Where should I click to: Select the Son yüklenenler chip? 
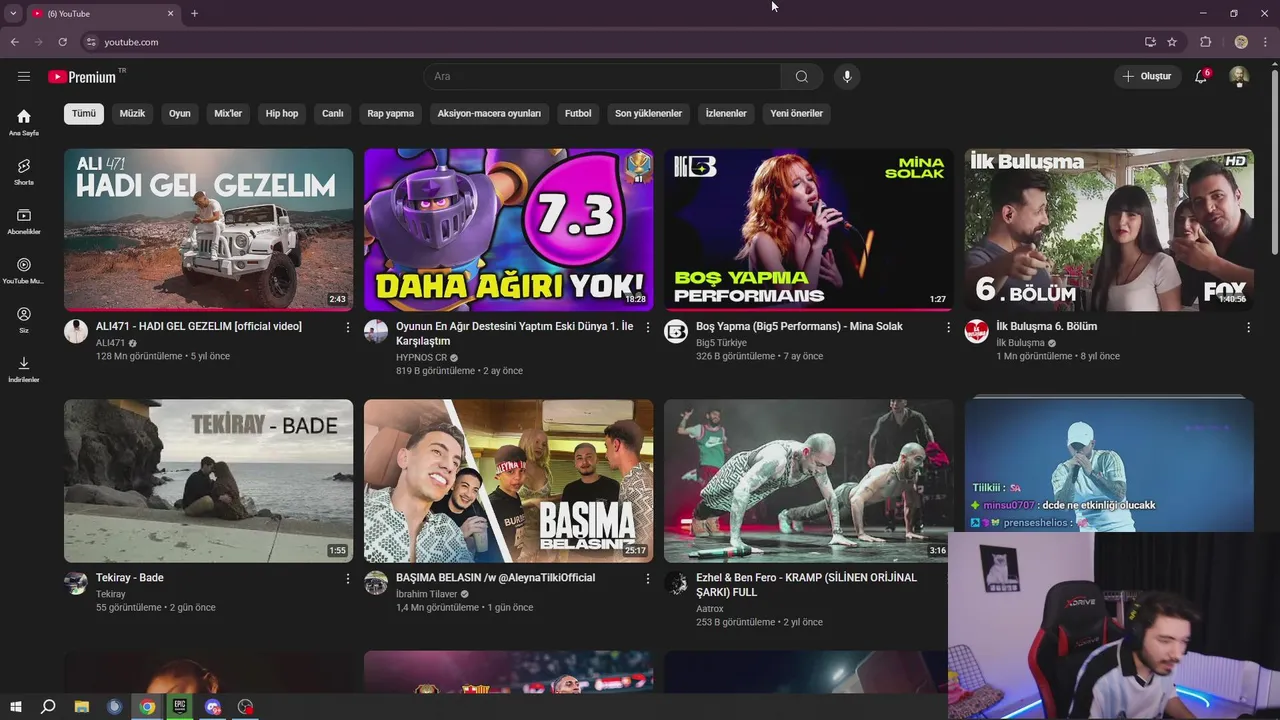pos(648,113)
